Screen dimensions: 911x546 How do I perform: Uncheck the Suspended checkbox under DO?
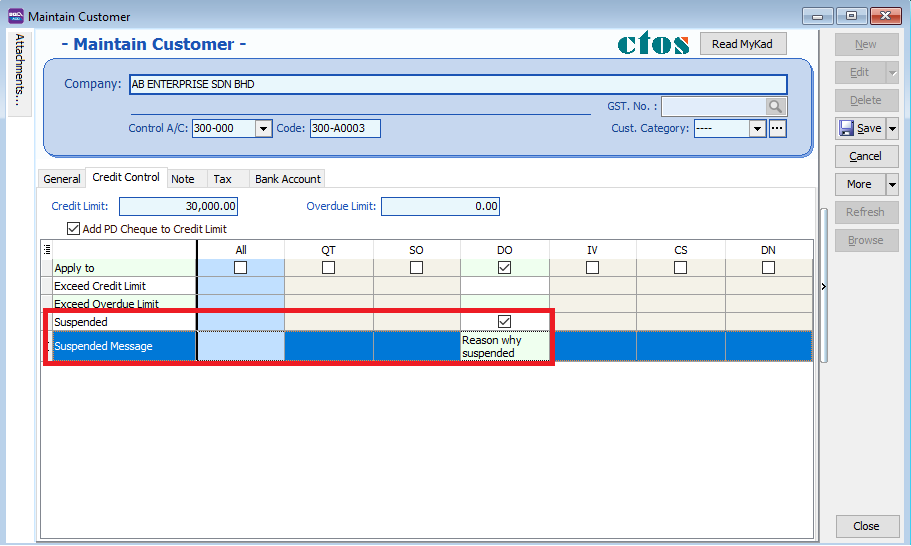click(x=505, y=322)
